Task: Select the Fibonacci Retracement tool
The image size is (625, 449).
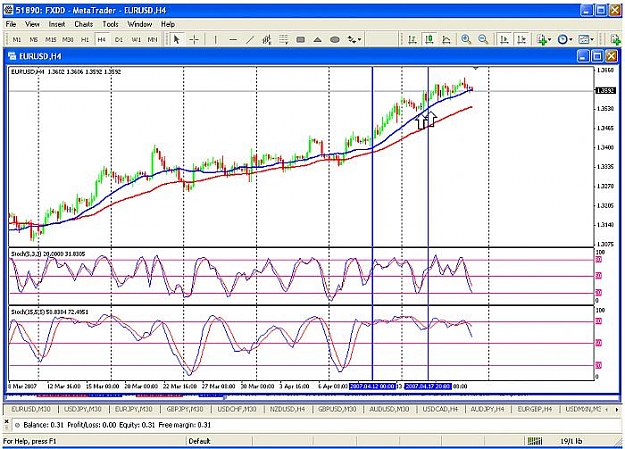Action: click(283, 39)
